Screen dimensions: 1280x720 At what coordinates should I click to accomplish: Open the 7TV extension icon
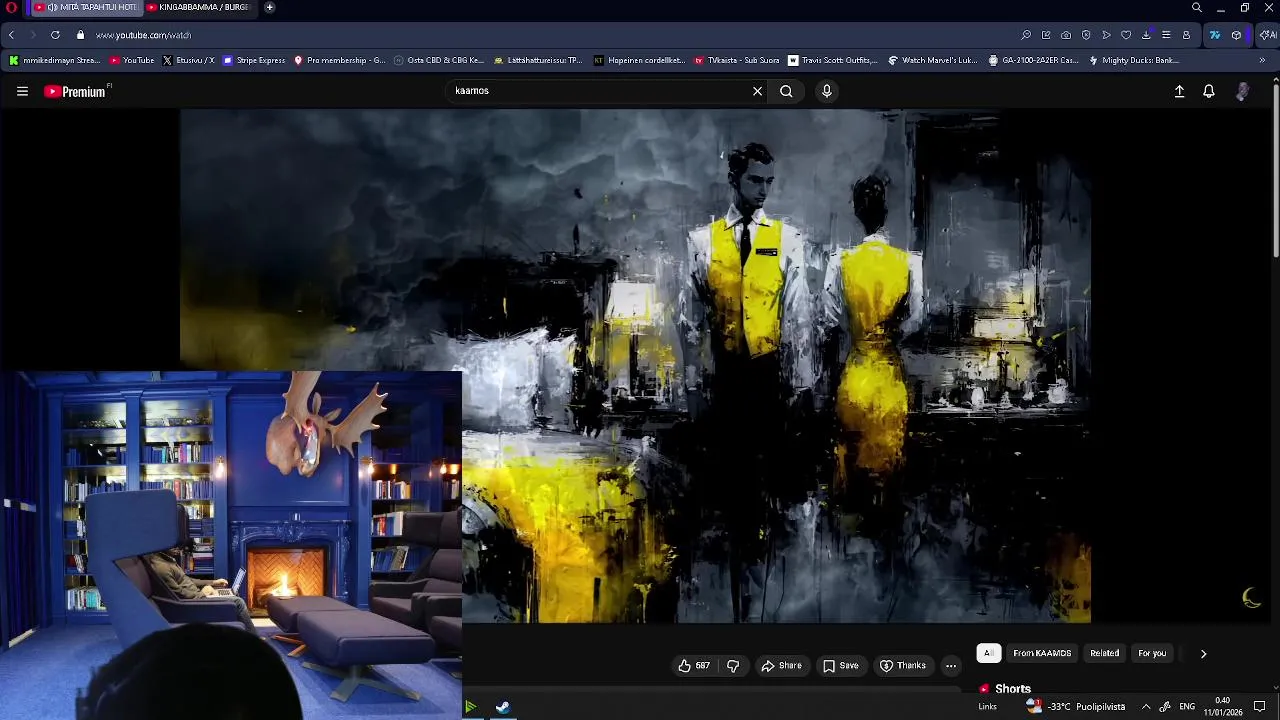tap(1215, 35)
